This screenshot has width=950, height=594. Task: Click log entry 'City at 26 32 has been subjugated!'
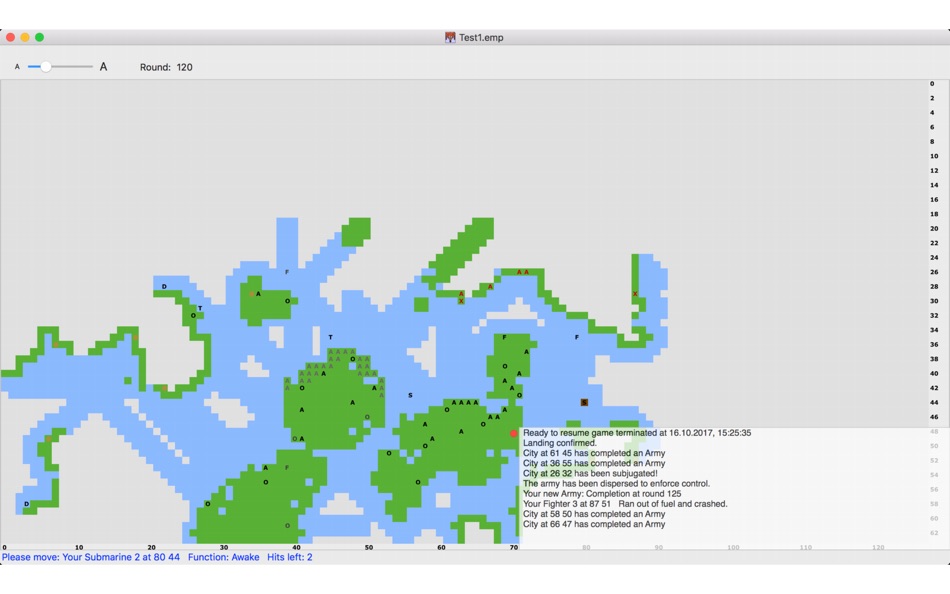tap(590, 473)
